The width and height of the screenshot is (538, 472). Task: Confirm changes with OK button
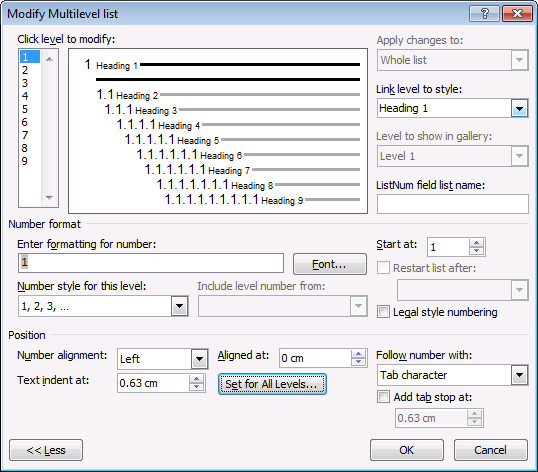click(x=407, y=450)
